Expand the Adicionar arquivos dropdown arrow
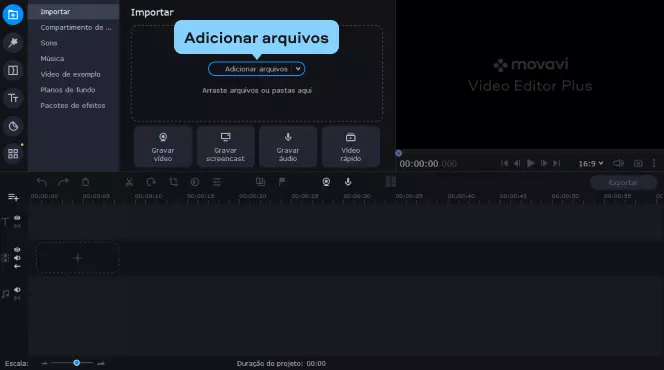 [298, 69]
